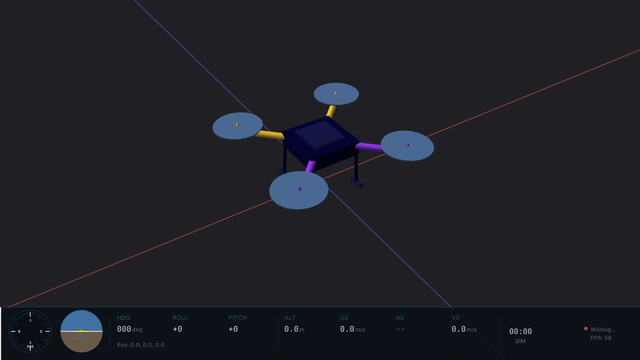Screen dimensions: 640x360
Task: Click the AS airspeed dashes value
Action: pyautogui.click(x=400, y=329)
